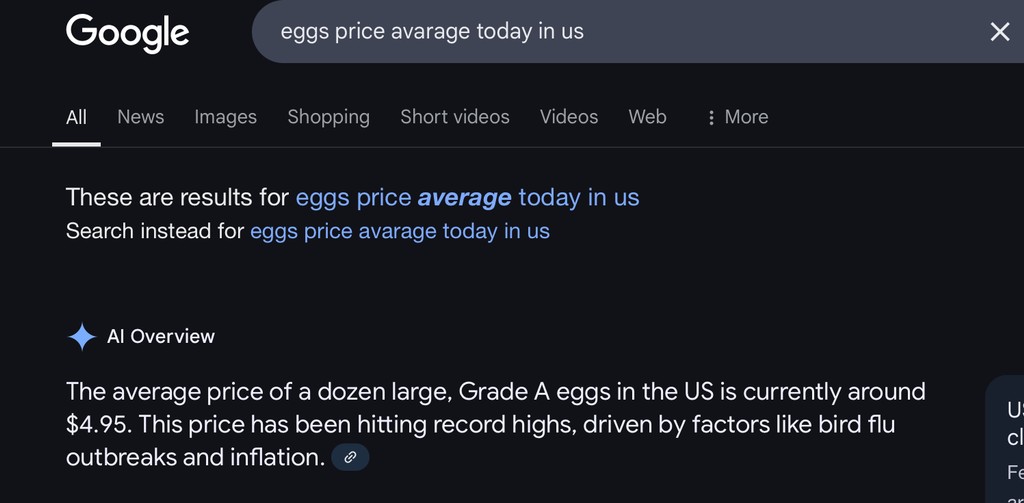Clear the search query with X
Screen dimensions: 1024x503
click(x=999, y=32)
